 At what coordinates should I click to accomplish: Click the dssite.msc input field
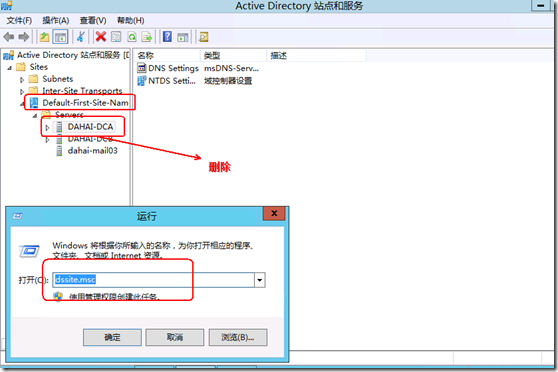point(154,280)
